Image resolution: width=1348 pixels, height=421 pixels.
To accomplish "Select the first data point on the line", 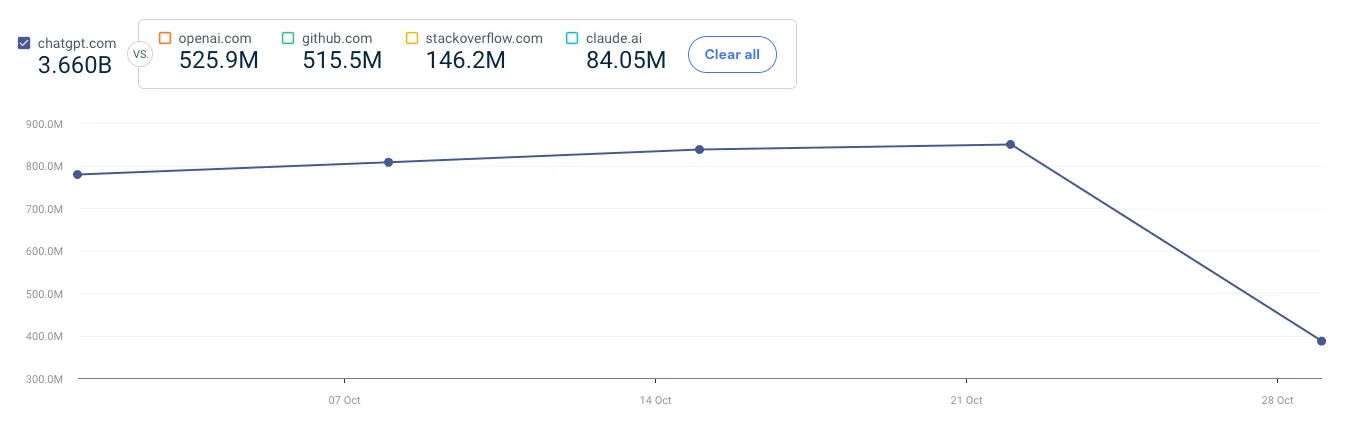I will point(78,175).
